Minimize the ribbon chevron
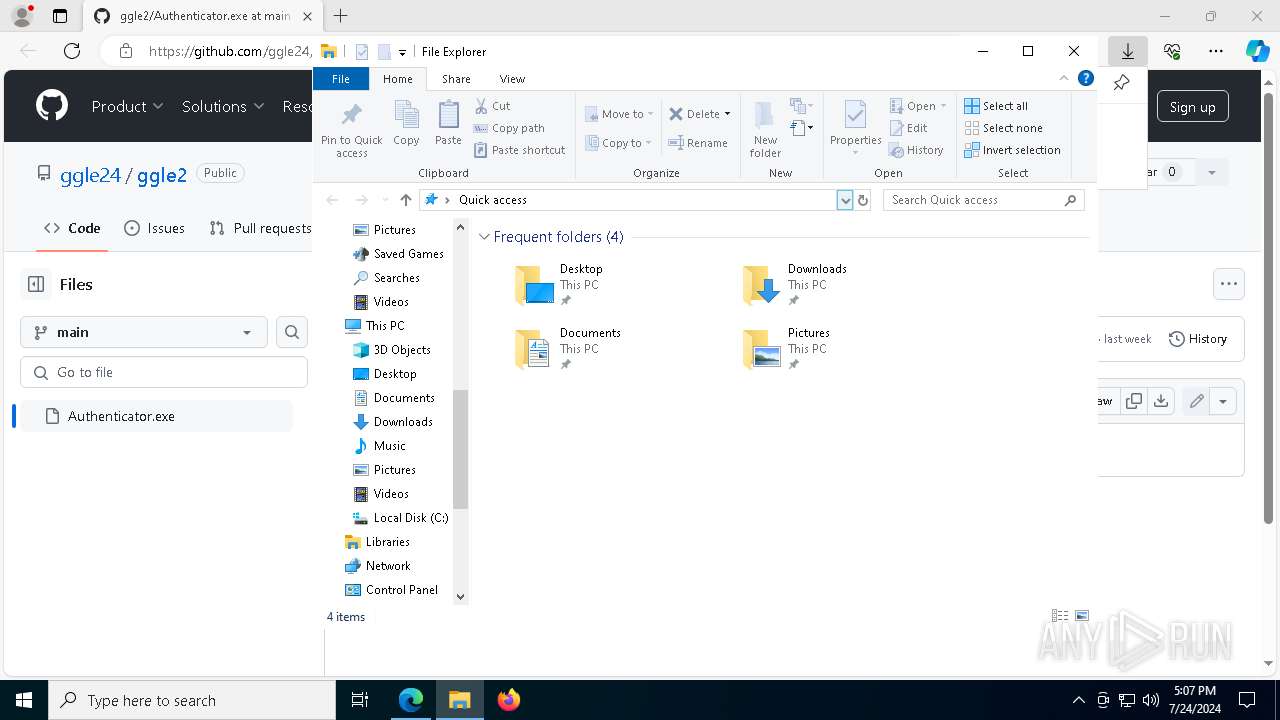1280x720 pixels. click(x=1064, y=78)
